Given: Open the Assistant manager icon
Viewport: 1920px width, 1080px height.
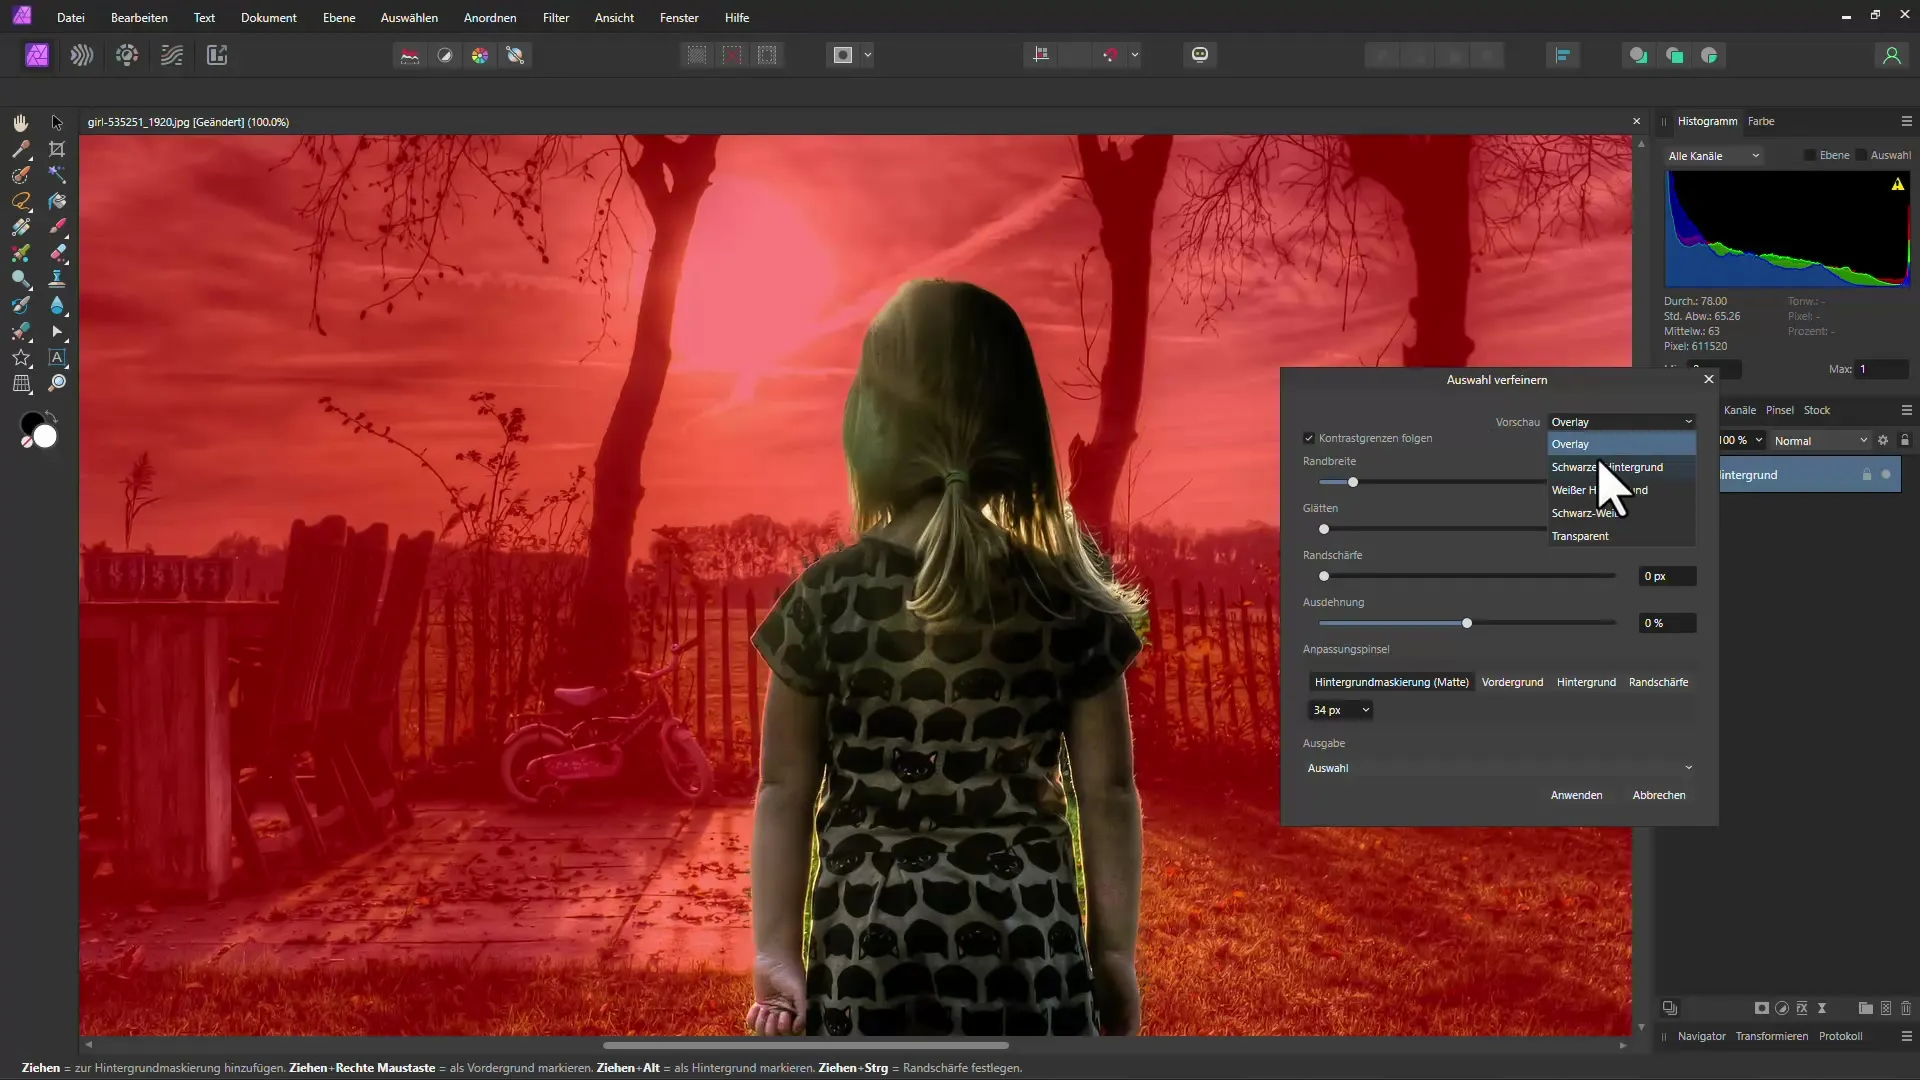Looking at the screenshot, I should 1200,55.
